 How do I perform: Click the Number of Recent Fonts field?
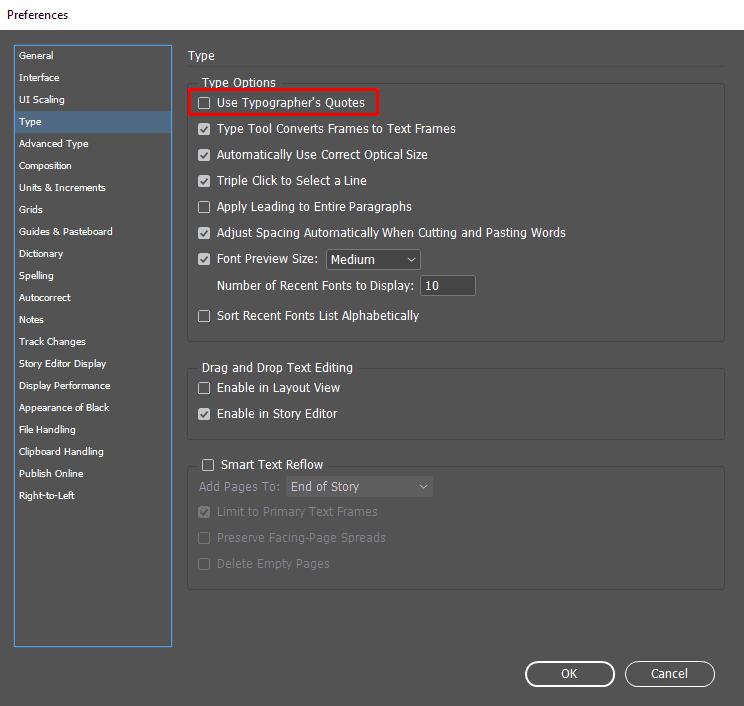pos(447,286)
